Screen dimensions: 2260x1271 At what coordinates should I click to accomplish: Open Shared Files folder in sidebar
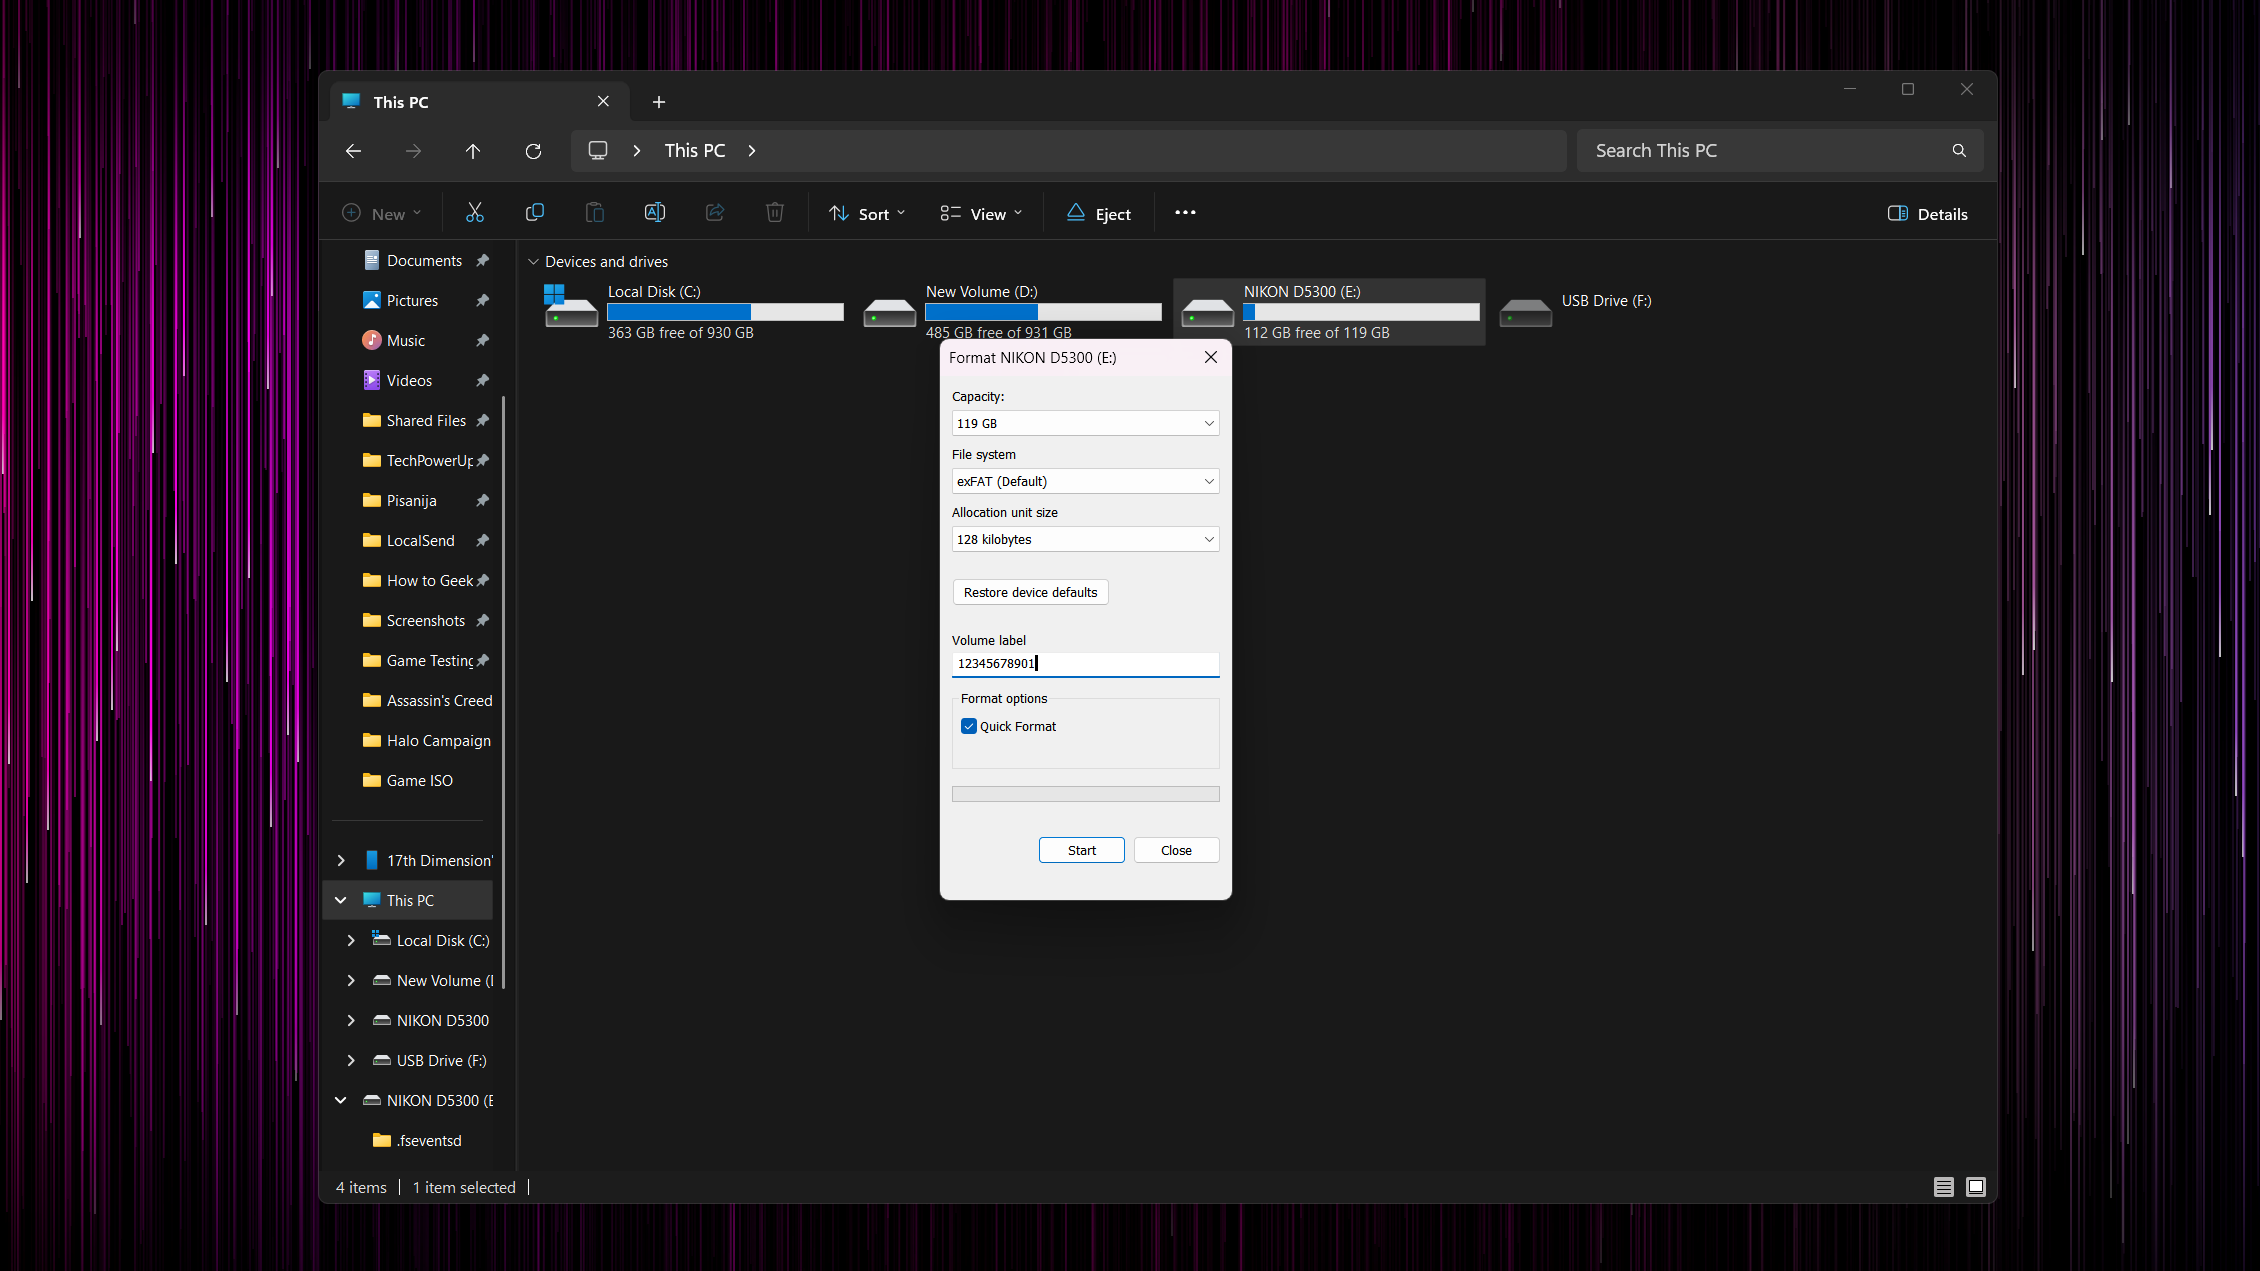click(x=426, y=421)
